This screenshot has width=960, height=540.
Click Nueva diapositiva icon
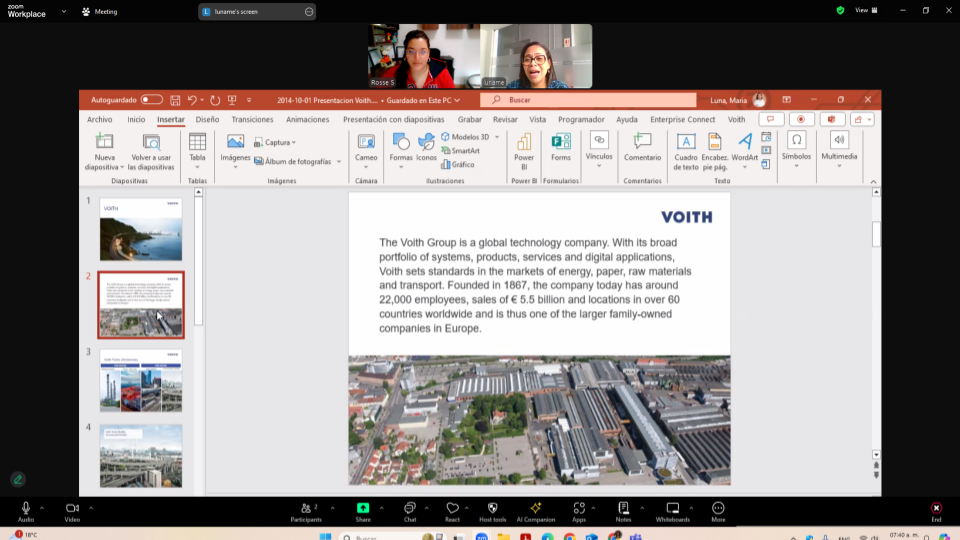pyautogui.click(x=104, y=142)
